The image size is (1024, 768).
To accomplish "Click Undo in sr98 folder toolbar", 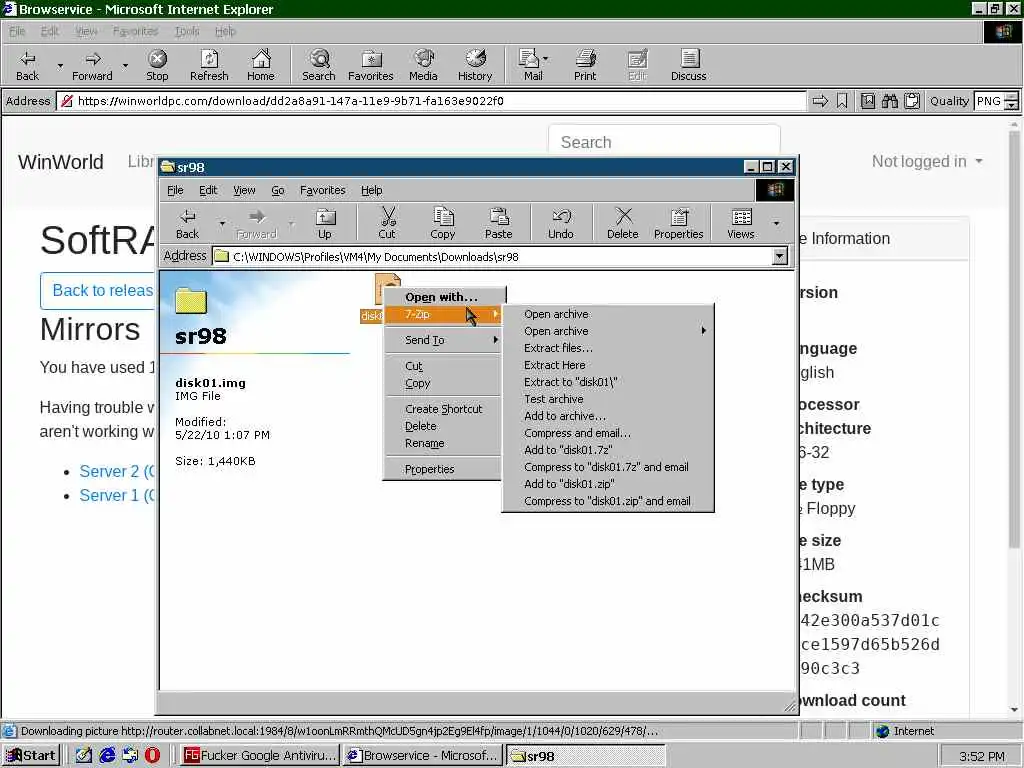I will [560, 224].
